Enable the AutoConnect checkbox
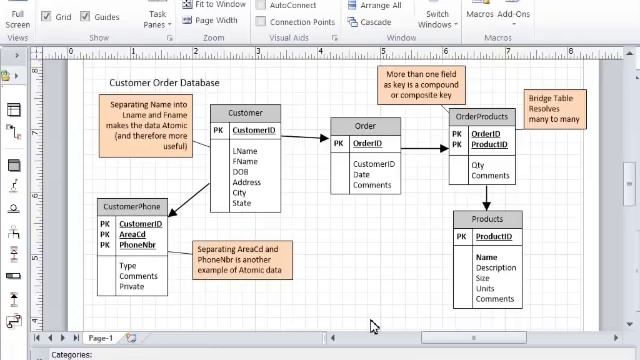The image size is (640, 360). tap(260, 5)
